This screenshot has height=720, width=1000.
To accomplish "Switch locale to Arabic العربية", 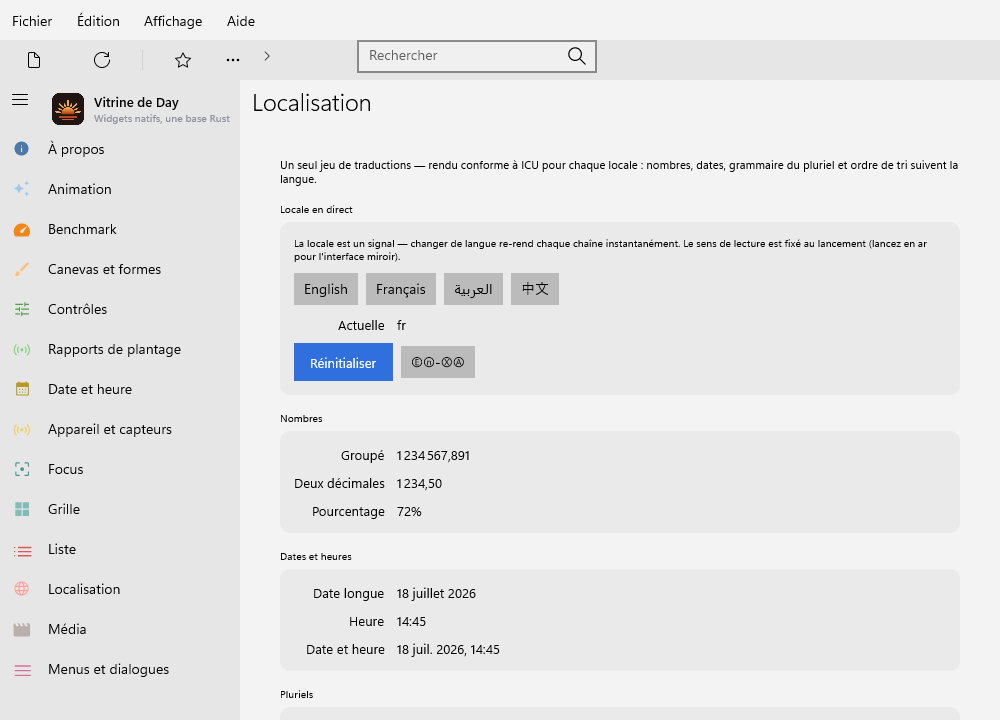I will pos(473,289).
